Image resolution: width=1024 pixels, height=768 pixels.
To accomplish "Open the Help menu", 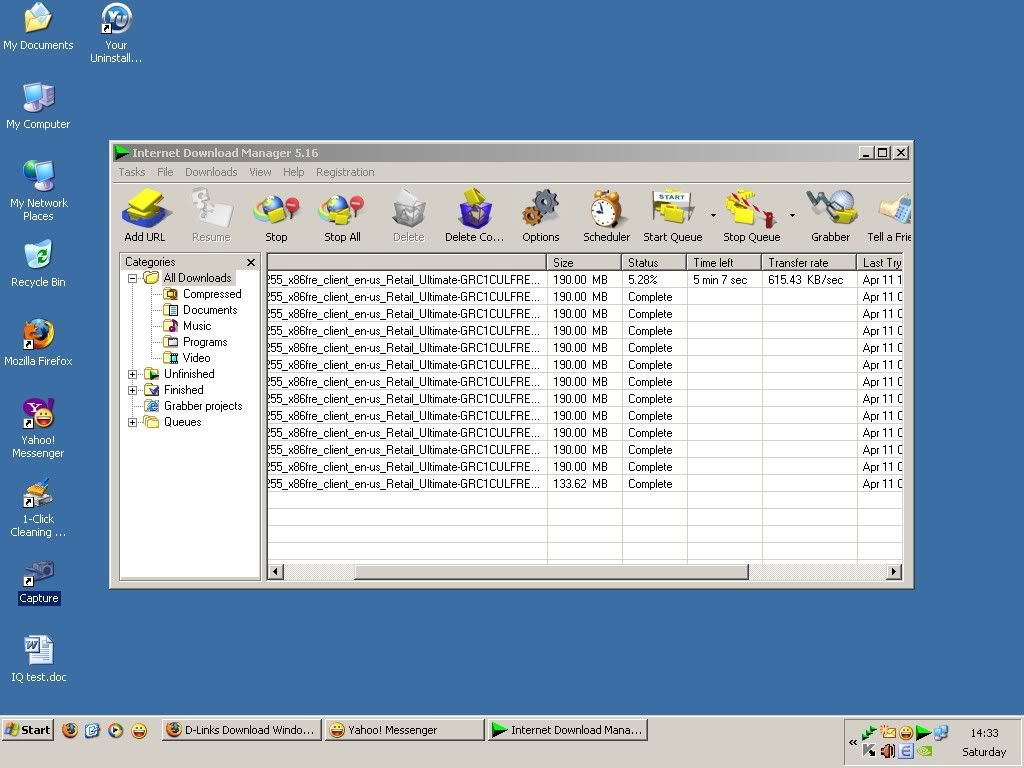I will [293, 172].
